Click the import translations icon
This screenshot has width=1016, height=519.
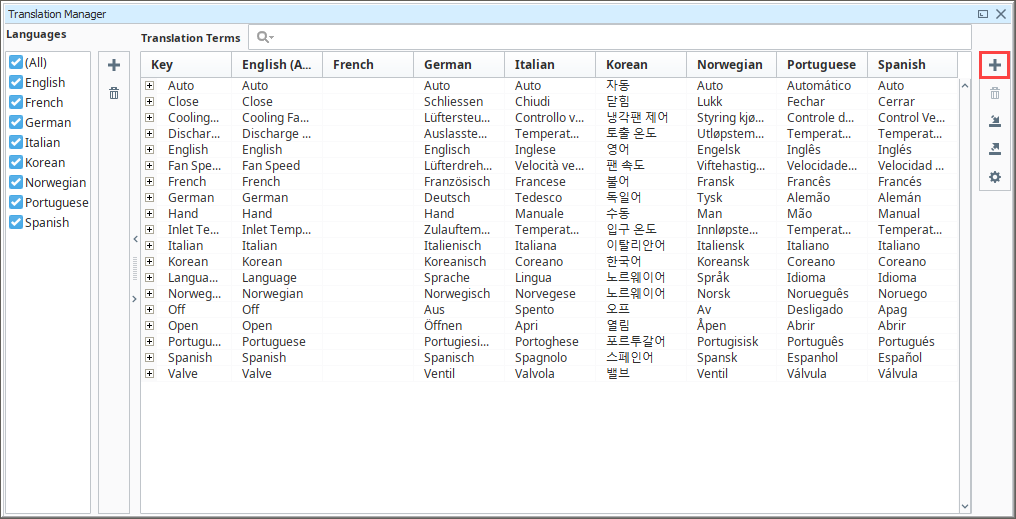(995, 121)
